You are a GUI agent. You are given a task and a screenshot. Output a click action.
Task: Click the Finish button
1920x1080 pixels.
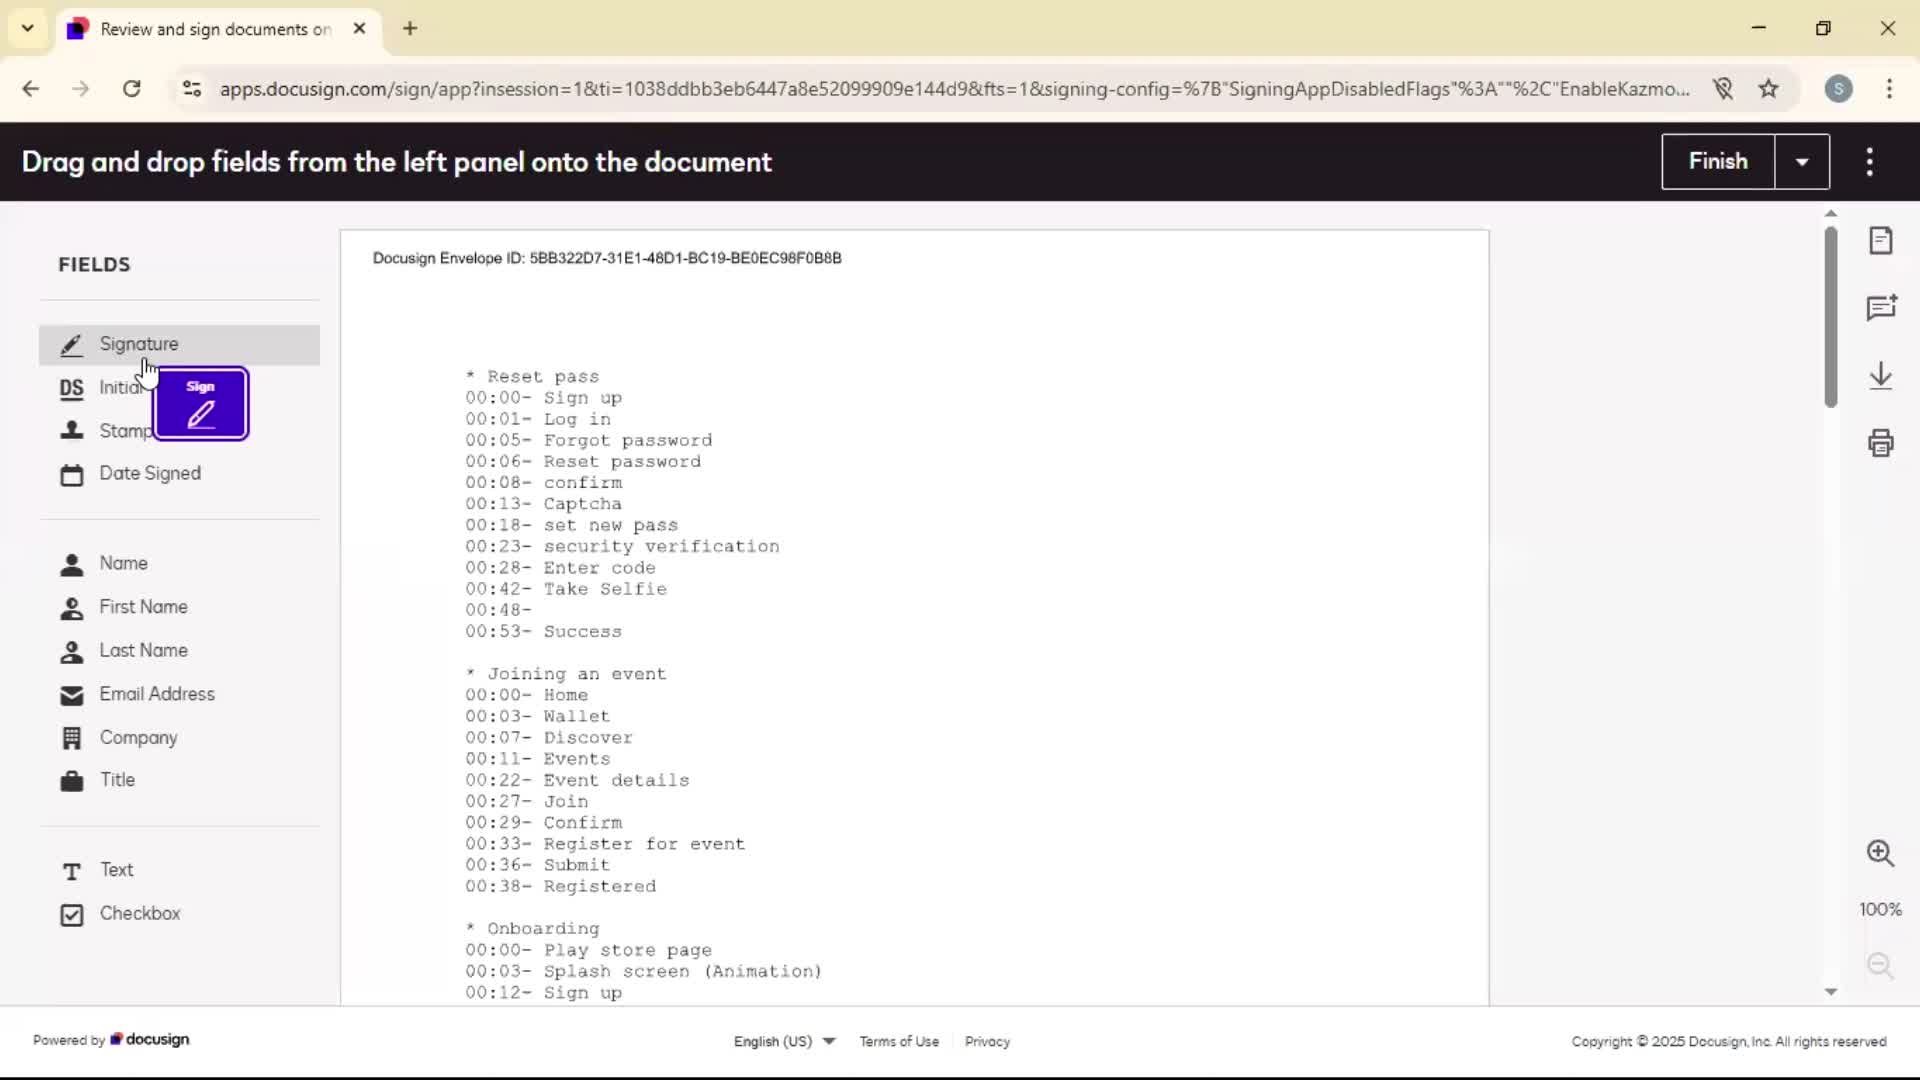(x=1718, y=162)
